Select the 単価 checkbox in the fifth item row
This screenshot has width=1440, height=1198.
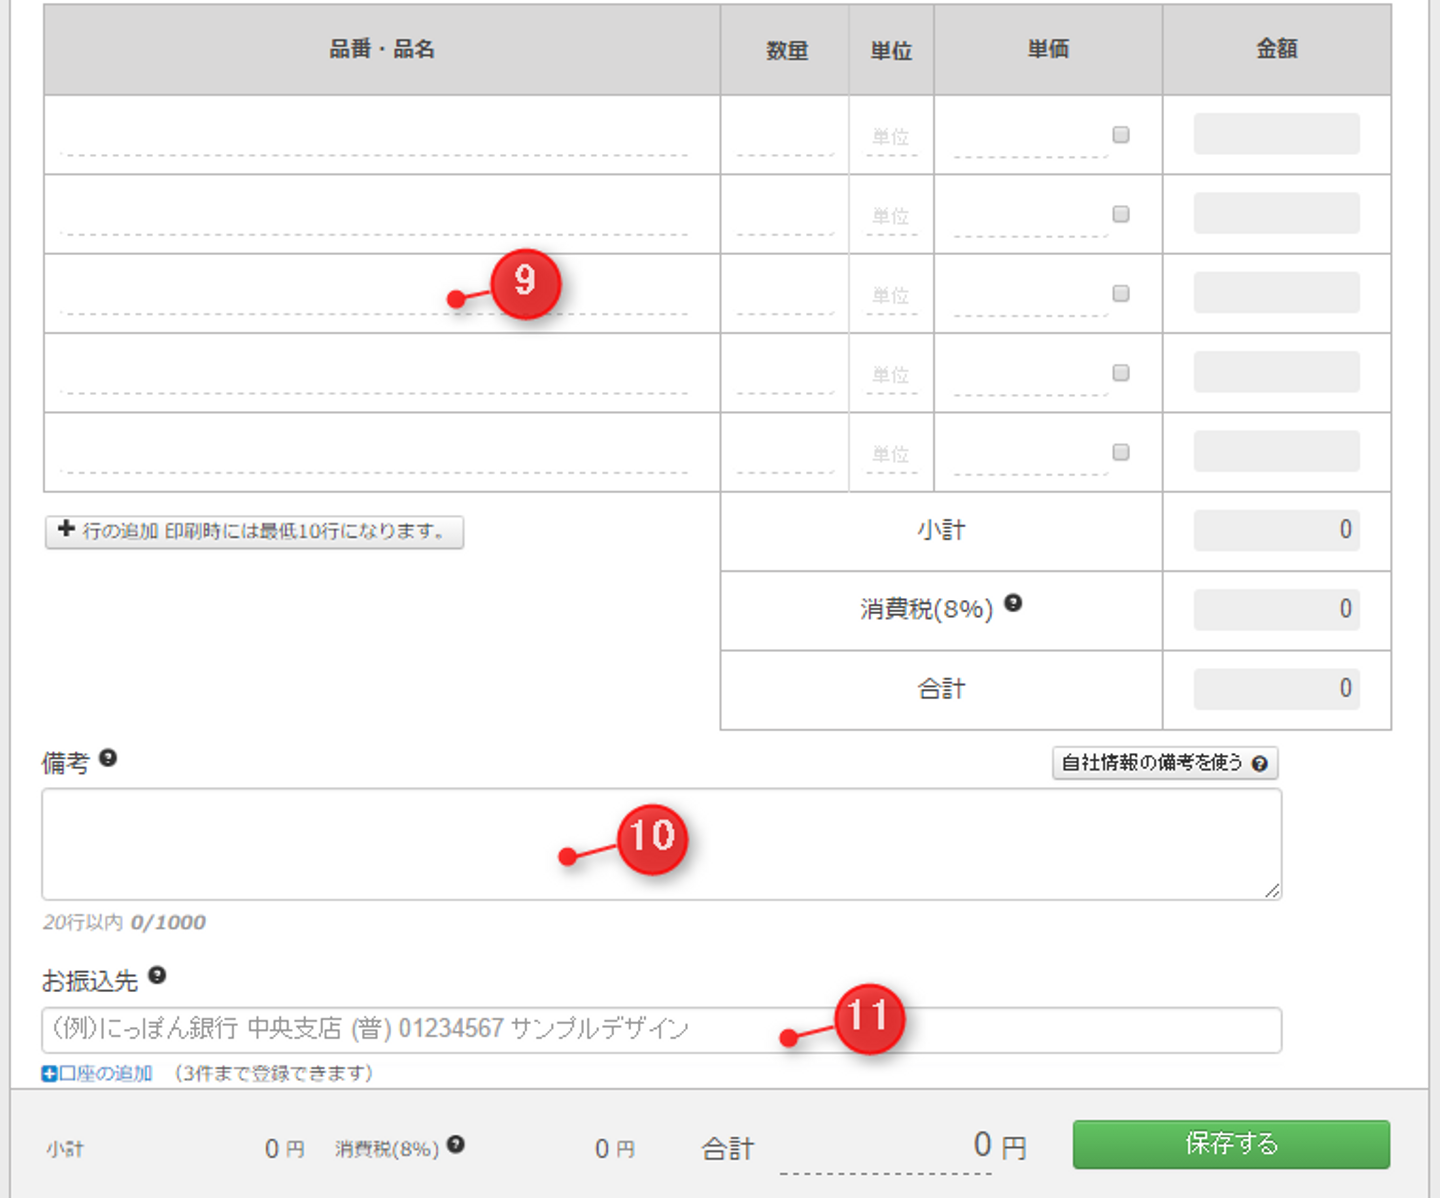click(x=1121, y=452)
